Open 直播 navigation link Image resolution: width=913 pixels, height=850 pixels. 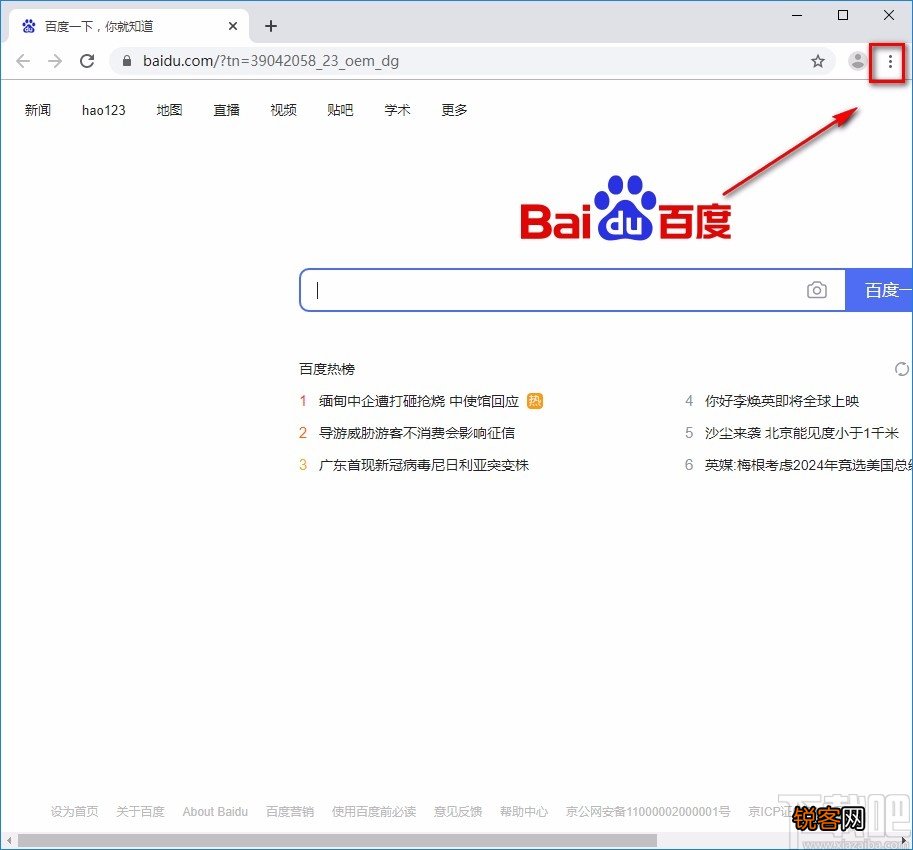point(227,110)
